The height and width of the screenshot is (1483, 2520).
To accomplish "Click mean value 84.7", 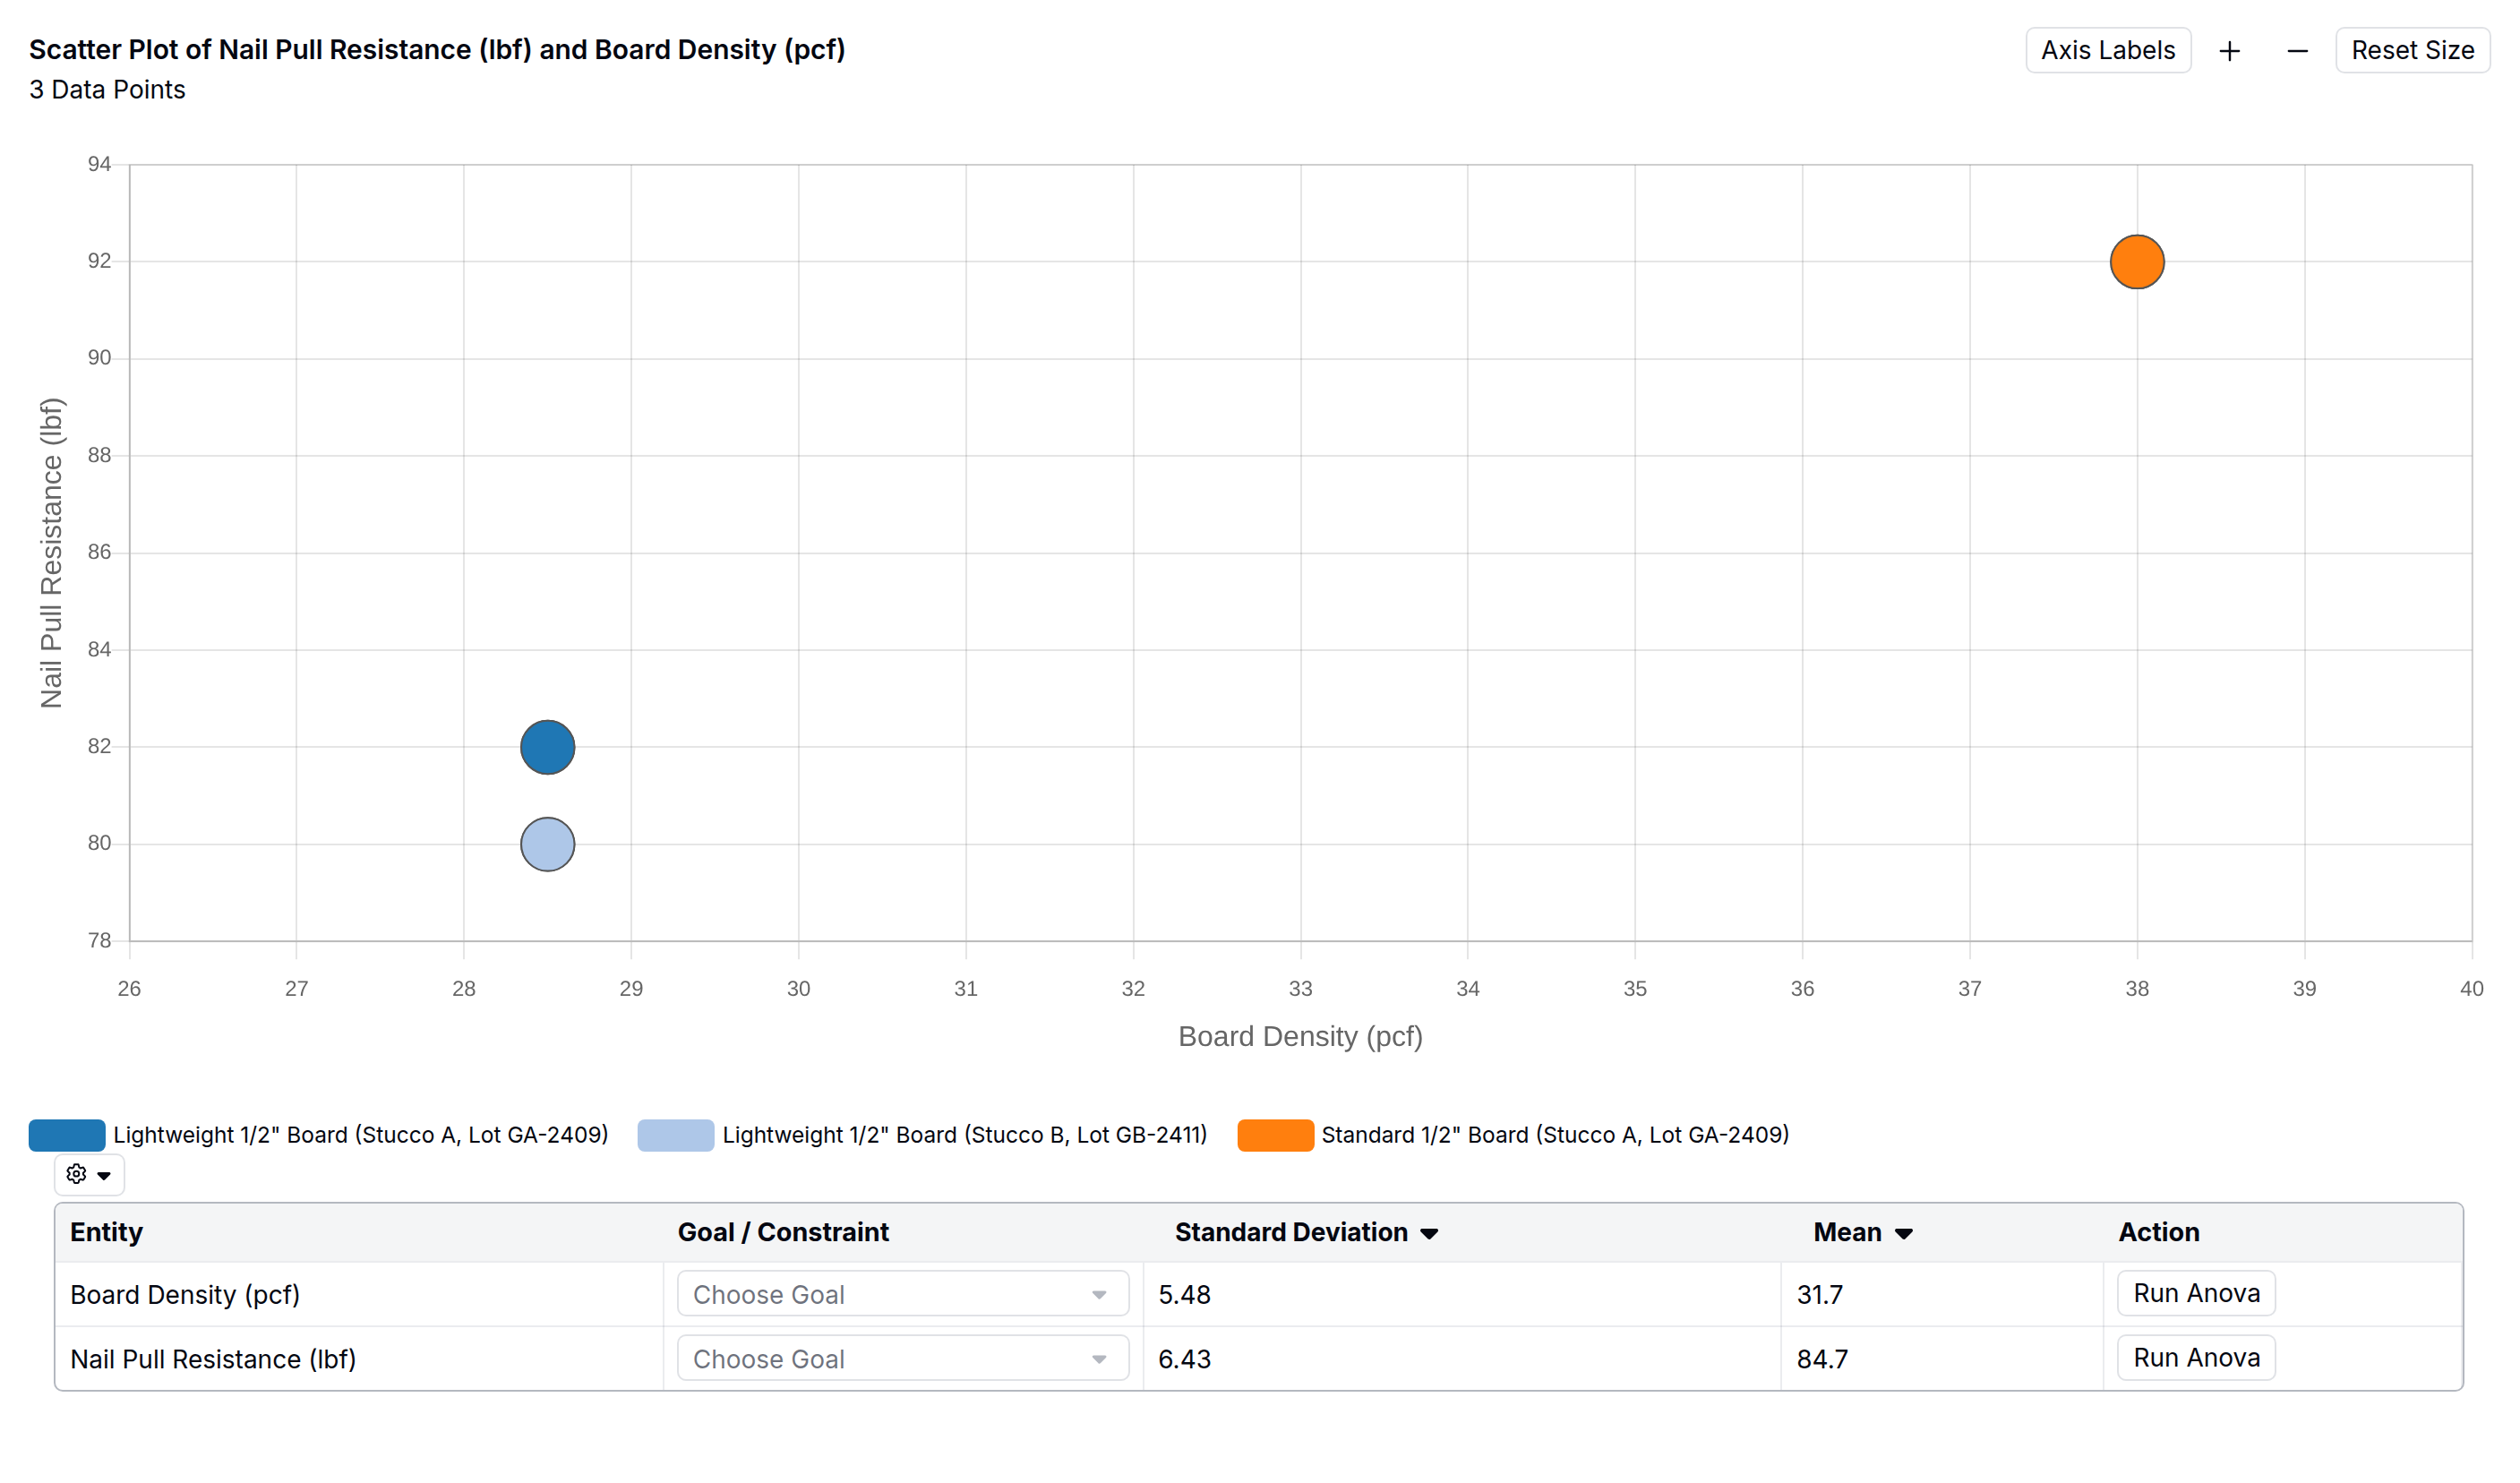I will 1822,1359.
